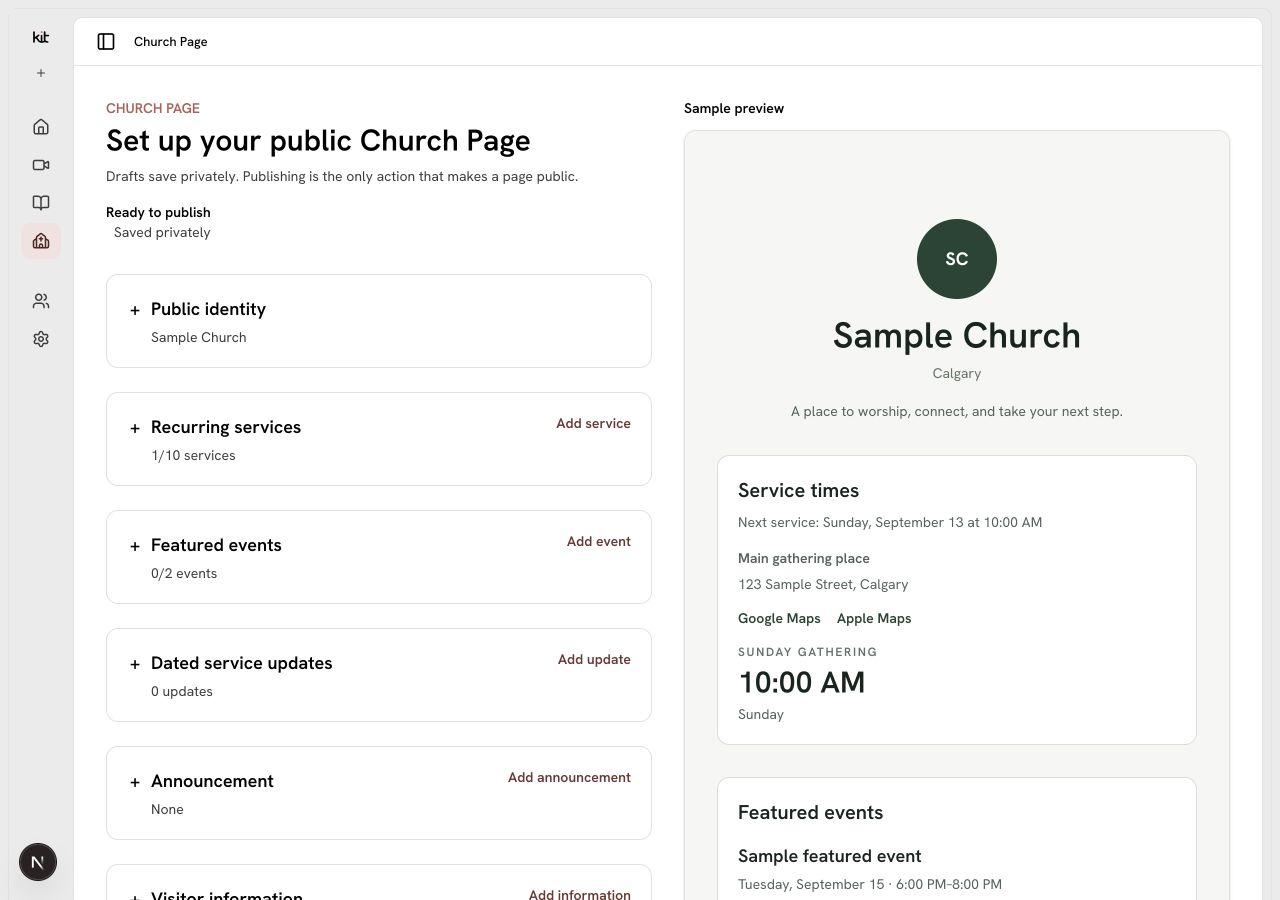Click the 'Service times' card heading
The height and width of the screenshot is (900, 1280).
799,491
